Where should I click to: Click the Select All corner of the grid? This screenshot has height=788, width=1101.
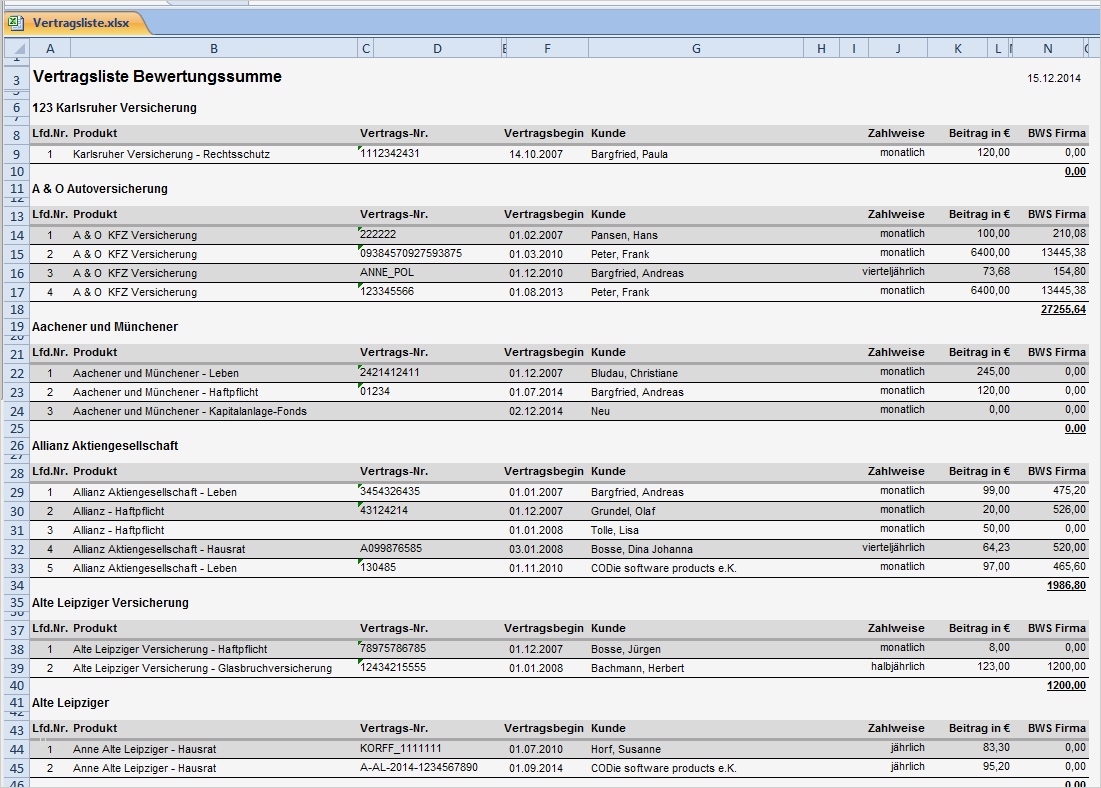[x=18, y=48]
